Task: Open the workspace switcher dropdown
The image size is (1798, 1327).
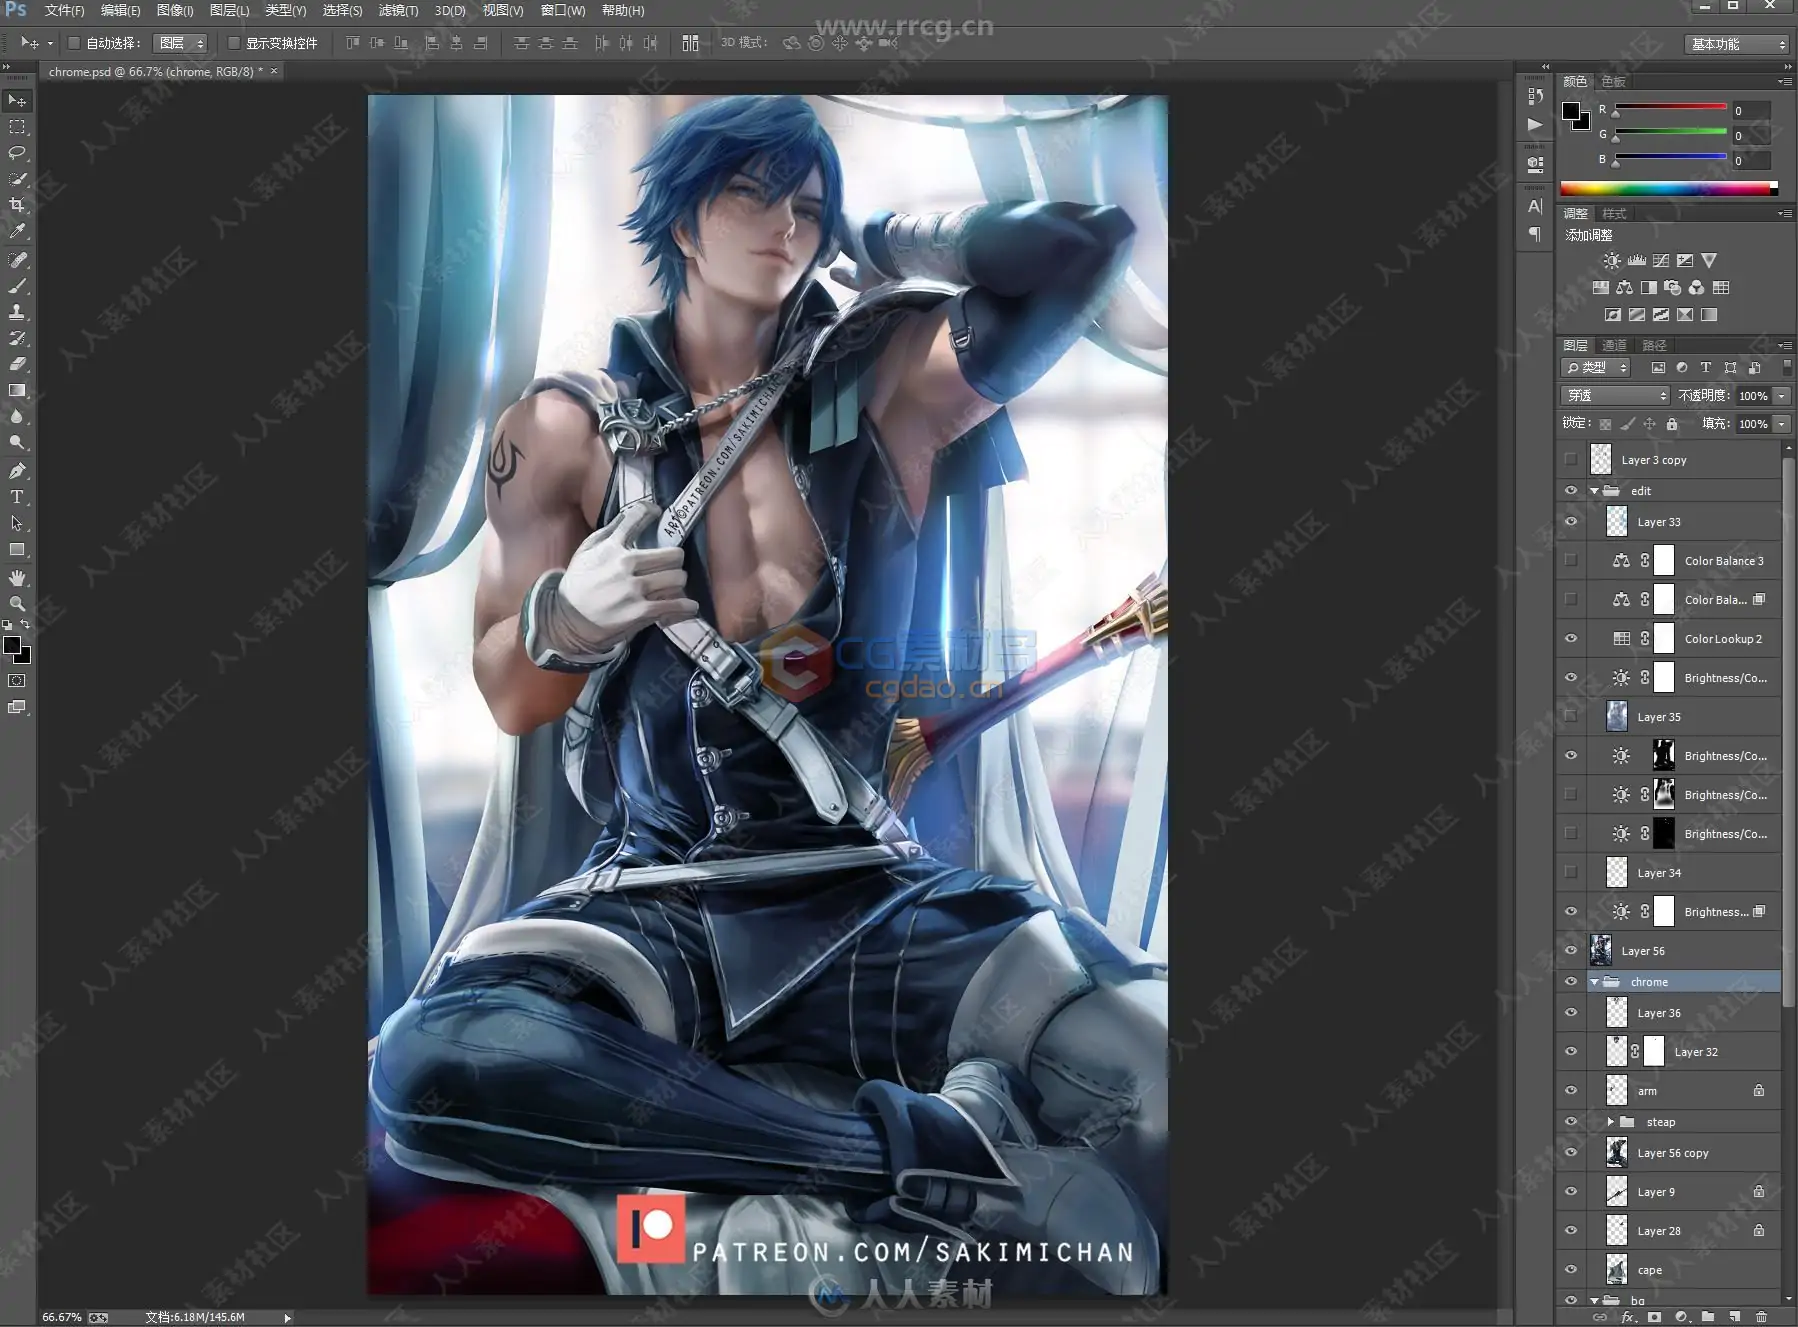Action: [1736, 44]
